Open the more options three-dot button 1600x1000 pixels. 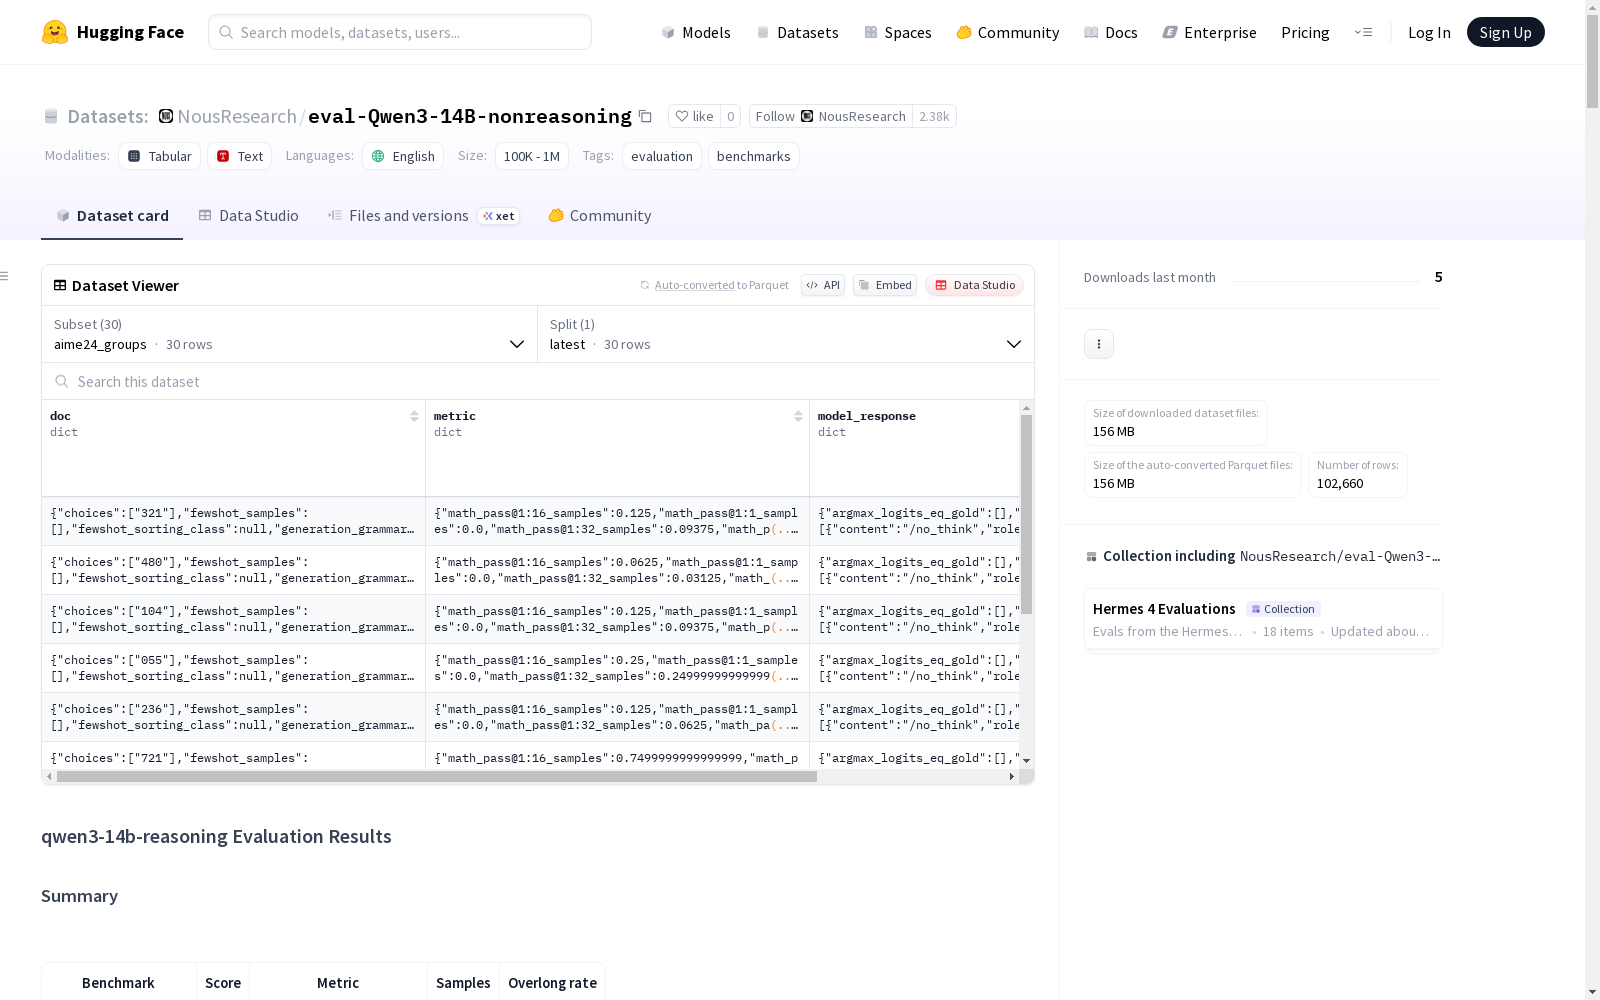(1099, 344)
